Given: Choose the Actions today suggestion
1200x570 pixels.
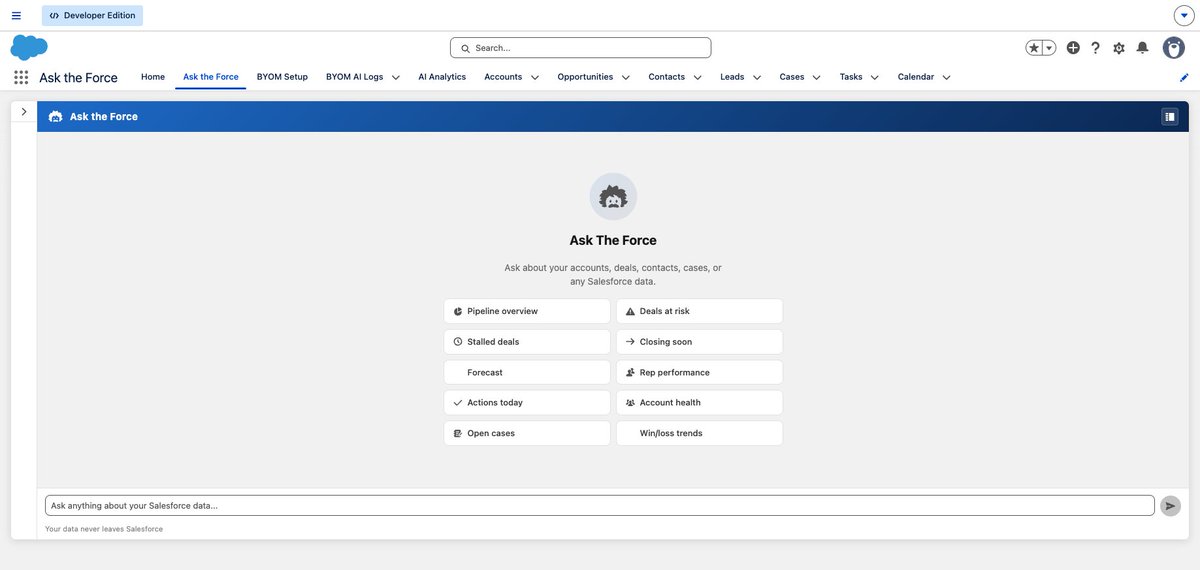Looking at the screenshot, I should point(527,403).
